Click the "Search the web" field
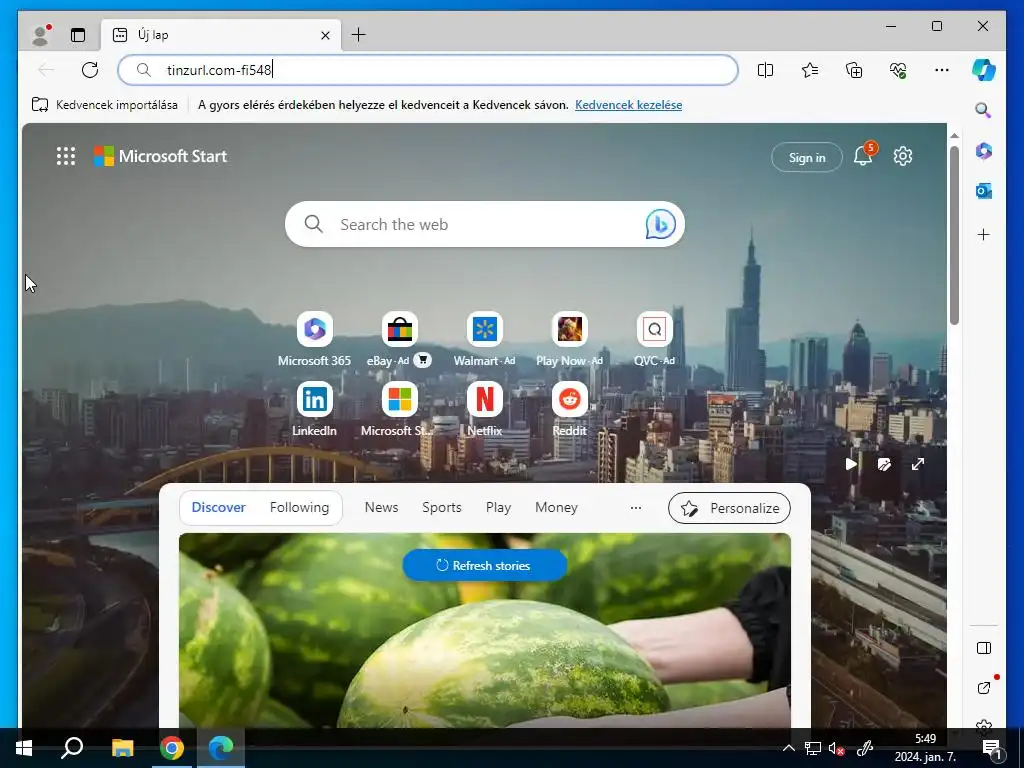The height and width of the screenshot is (768, 1024). tap(485, 224)
